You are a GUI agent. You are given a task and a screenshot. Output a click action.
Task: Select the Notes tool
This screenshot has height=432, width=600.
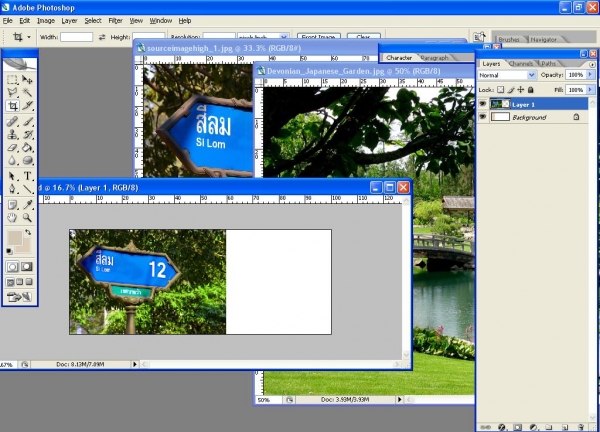tap(12, 205)
